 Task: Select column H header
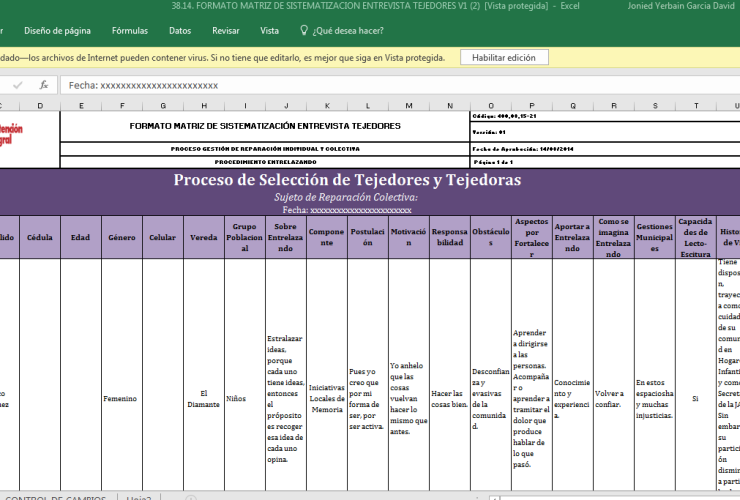[x=204, y=106]
